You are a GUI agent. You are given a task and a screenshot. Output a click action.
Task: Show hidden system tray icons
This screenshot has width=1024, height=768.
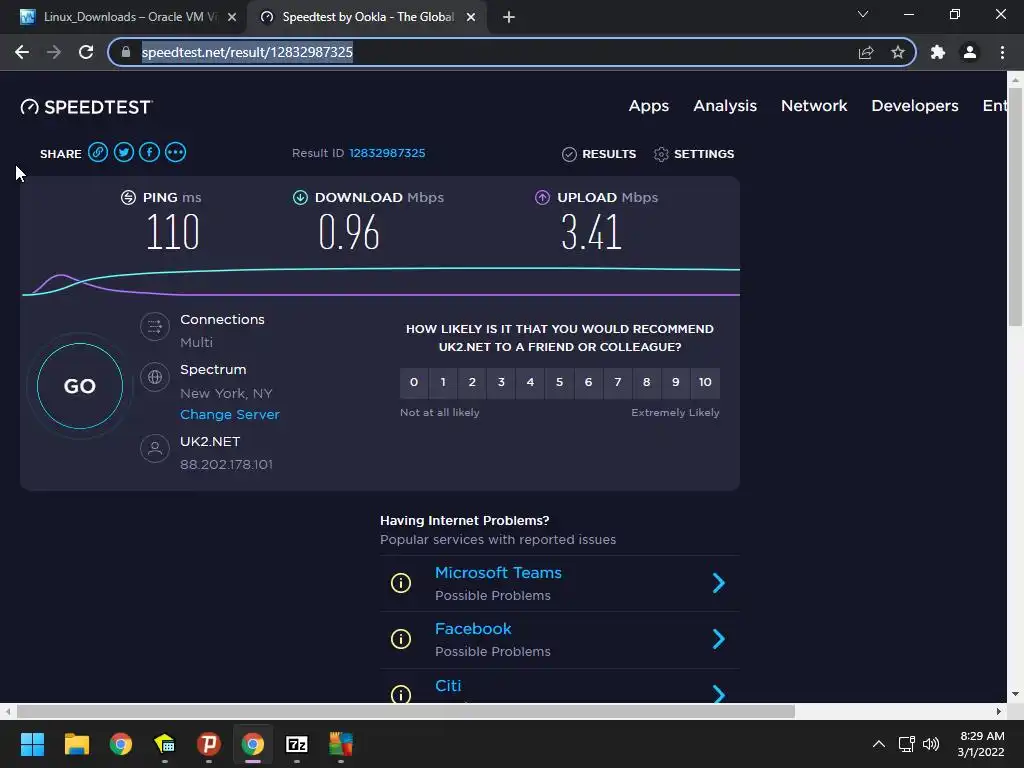point(879,744)
